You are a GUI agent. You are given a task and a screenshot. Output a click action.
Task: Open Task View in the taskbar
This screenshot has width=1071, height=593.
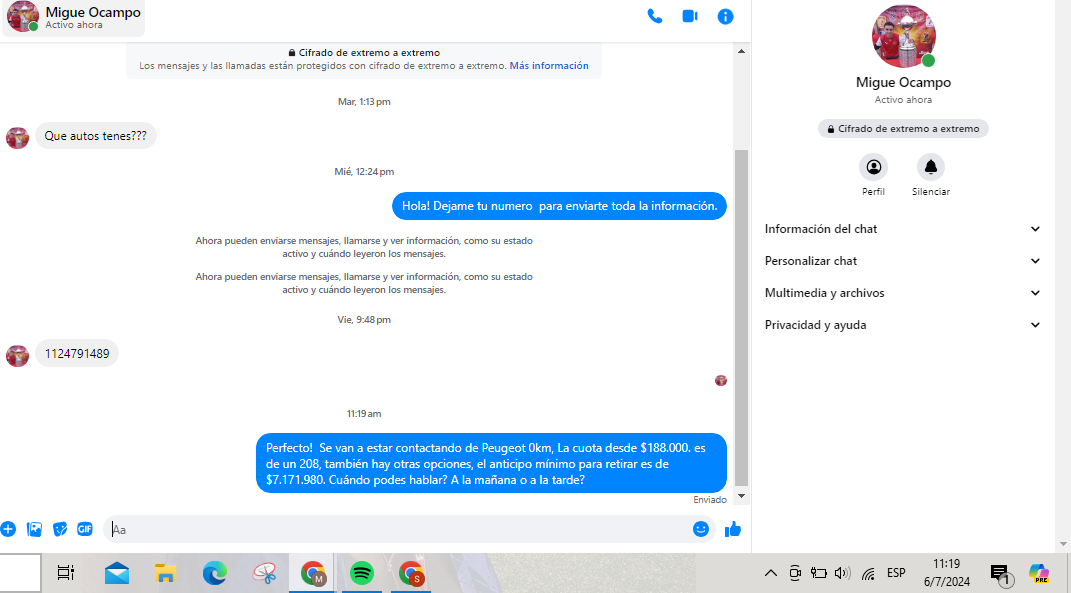pos(66,573)
